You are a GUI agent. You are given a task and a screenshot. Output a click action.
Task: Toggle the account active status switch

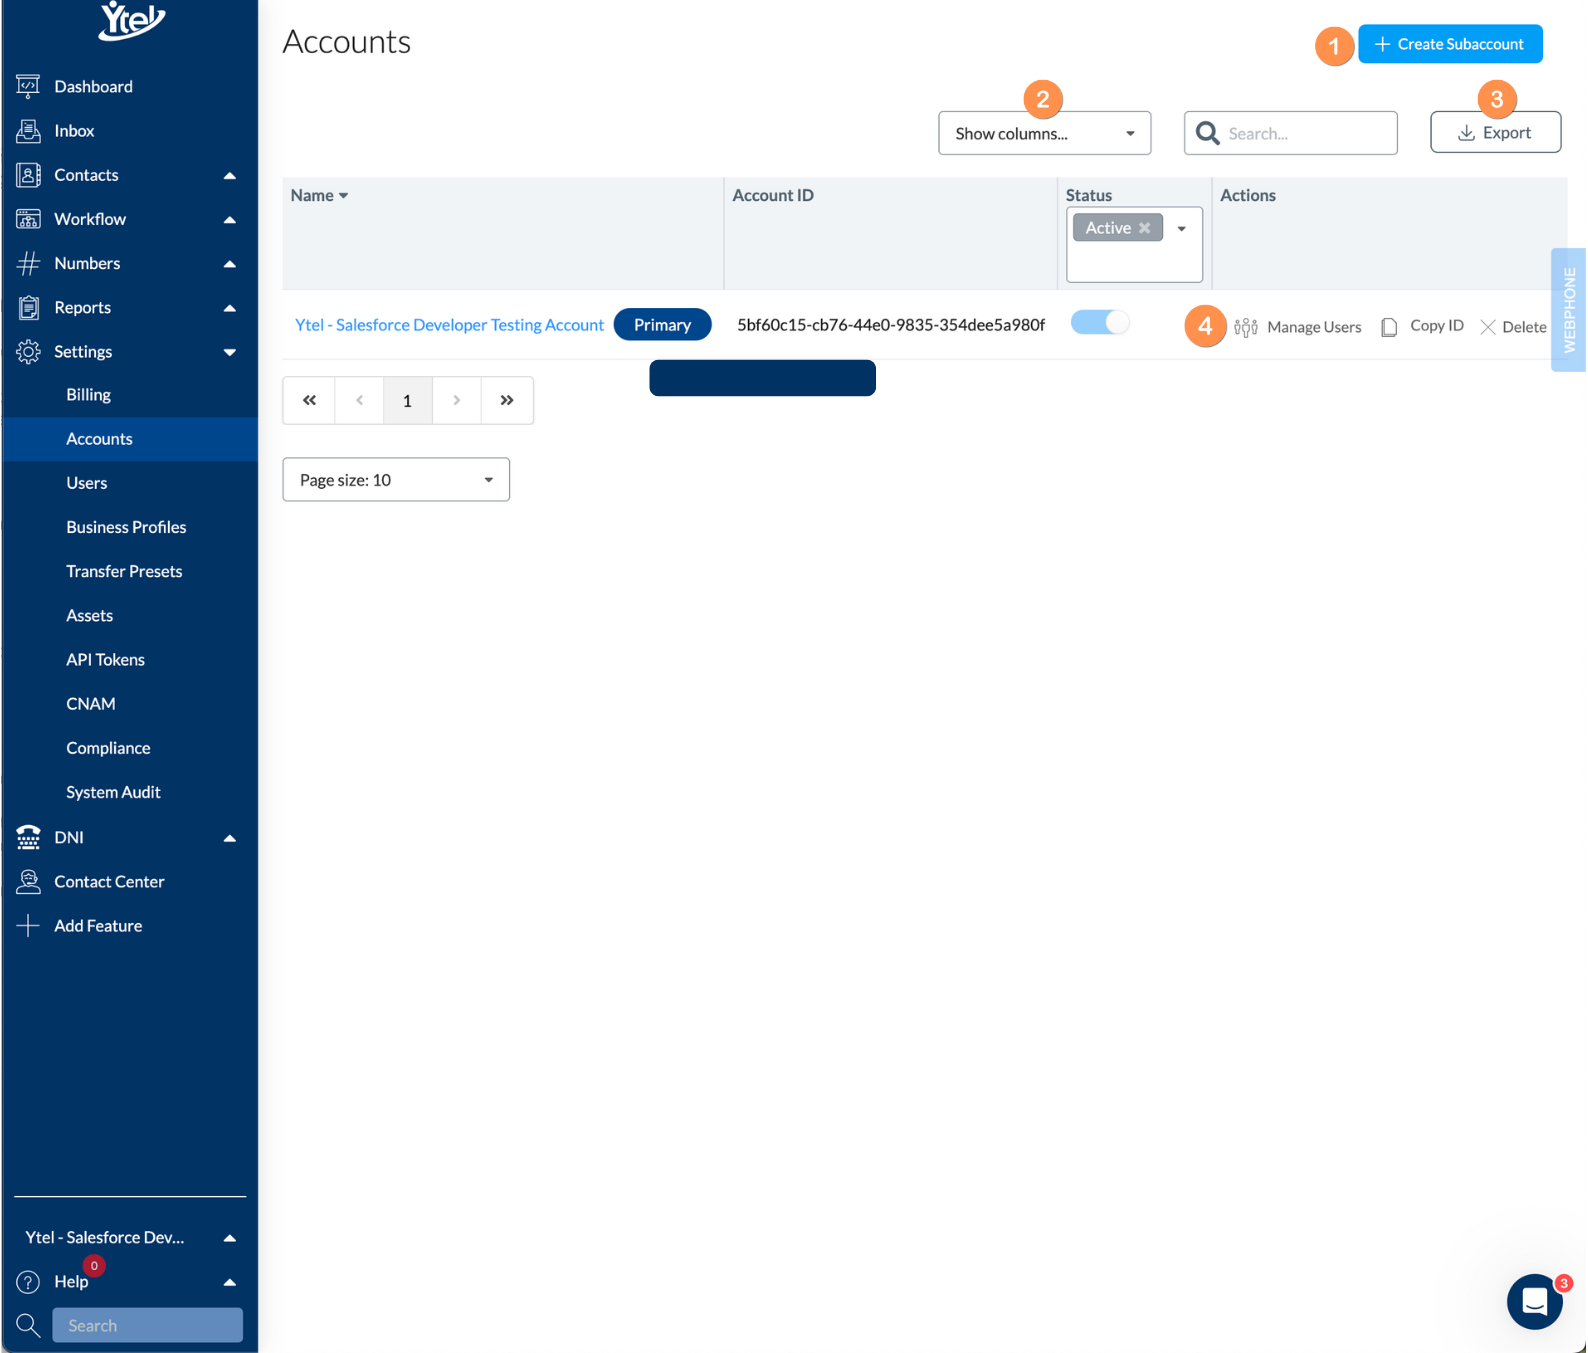tap(1099, 322)
